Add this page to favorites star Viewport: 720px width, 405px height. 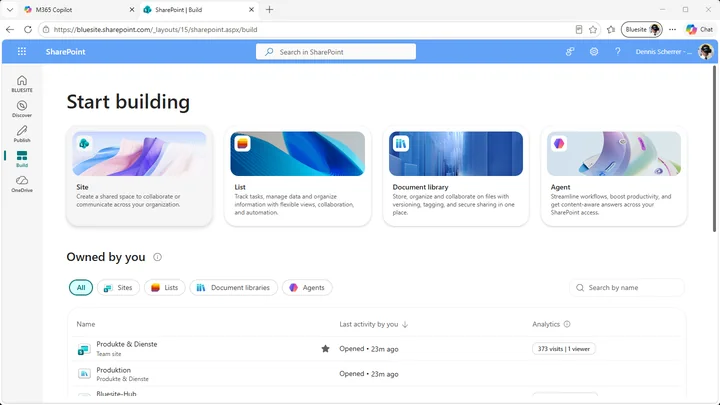(x=593, y=29)
